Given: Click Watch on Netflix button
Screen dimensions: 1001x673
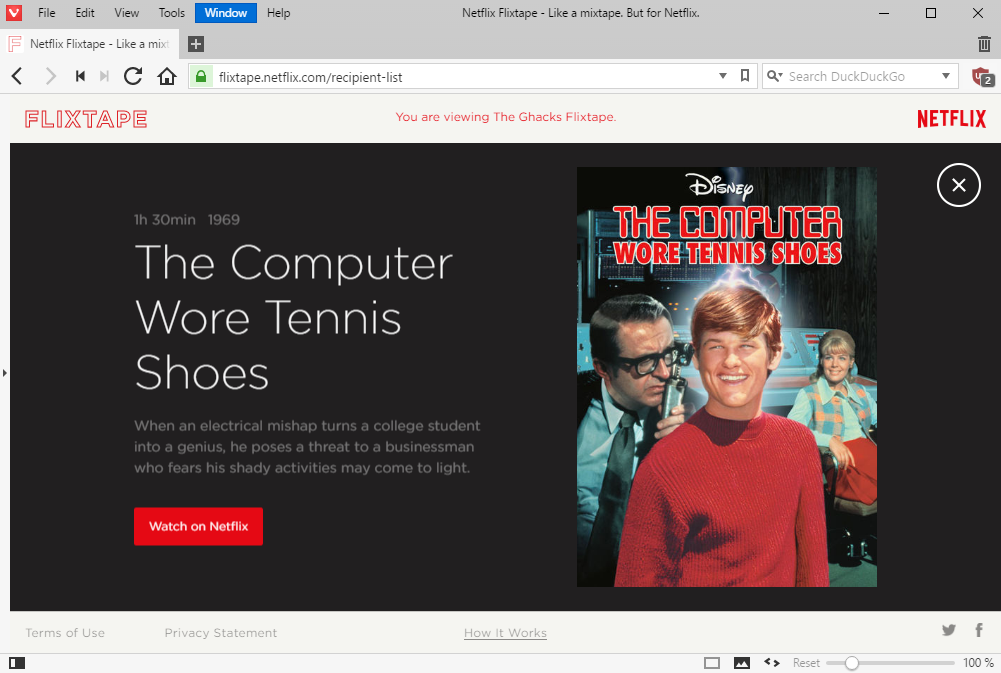Looking at the screenshot, I should tap(199, 526).
